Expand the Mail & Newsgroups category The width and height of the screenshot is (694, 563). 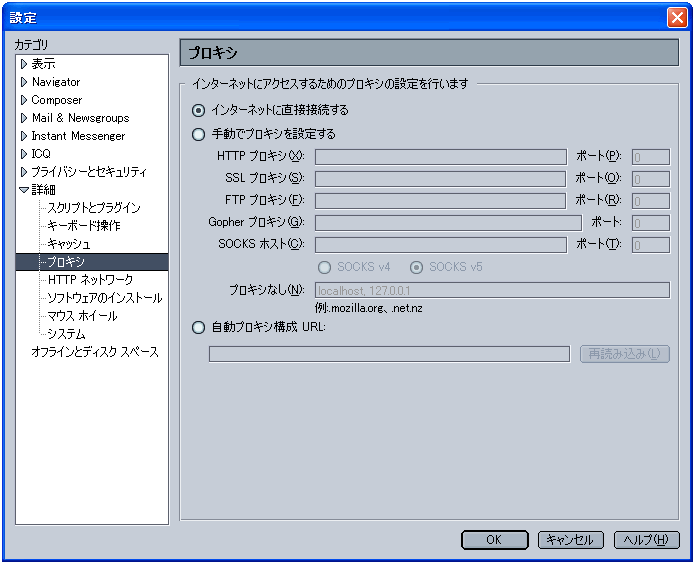coord(24,118)
